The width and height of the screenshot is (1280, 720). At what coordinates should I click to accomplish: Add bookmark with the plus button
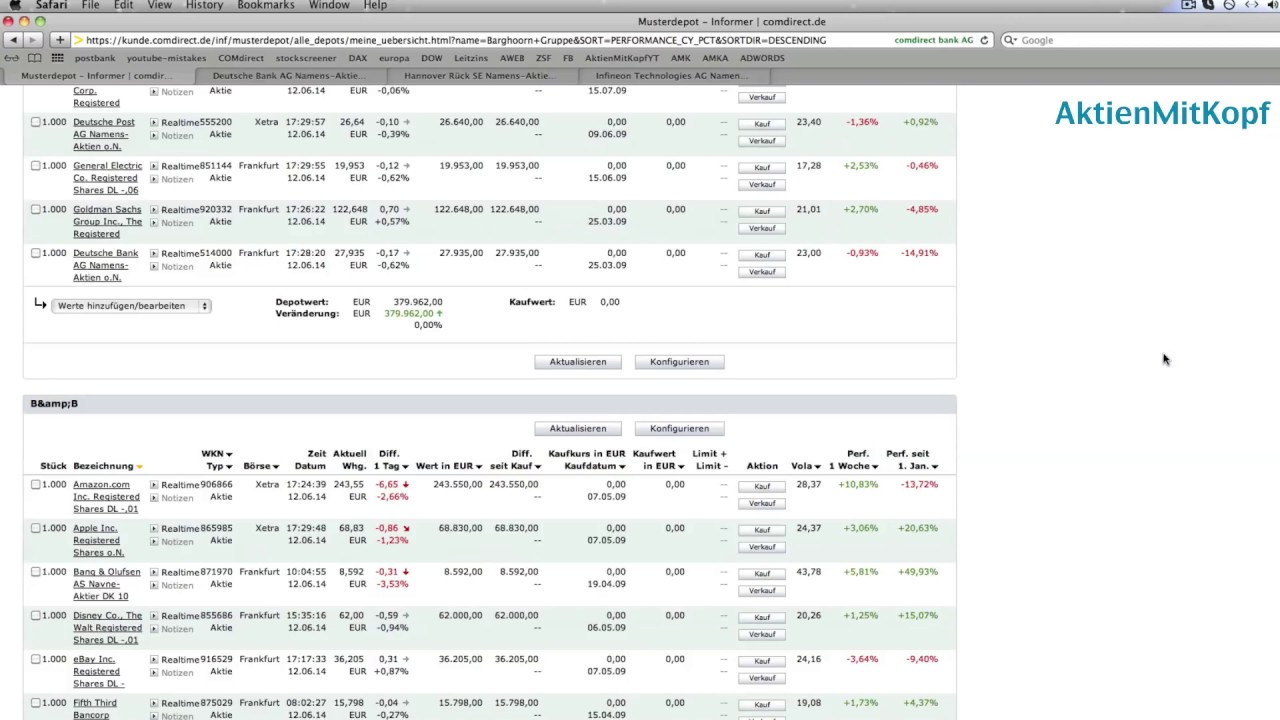tap(60, 40)
